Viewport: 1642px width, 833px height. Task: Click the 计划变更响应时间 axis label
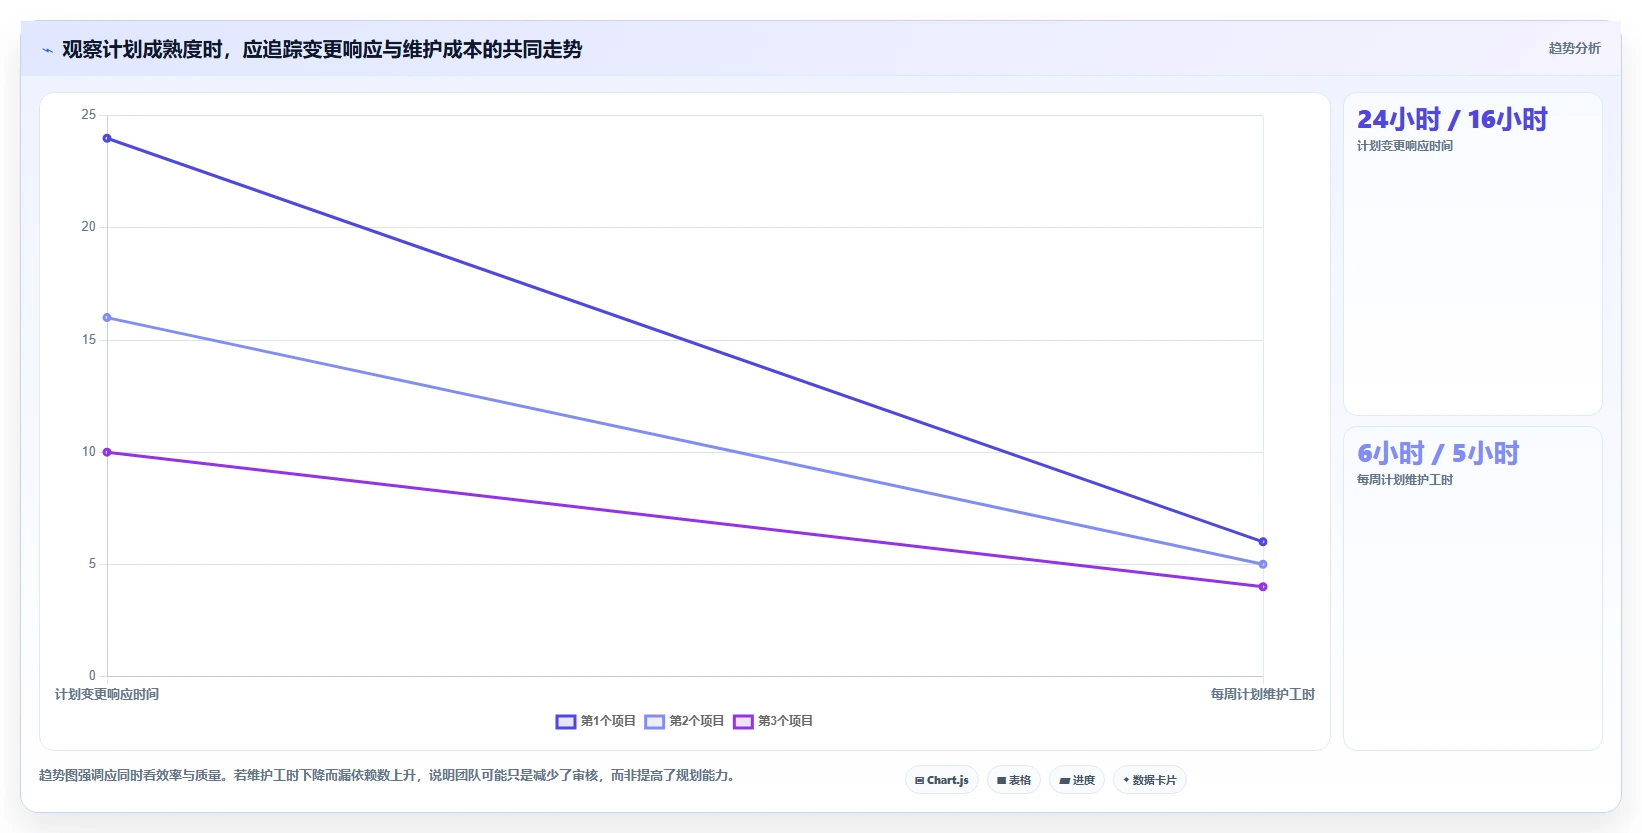107,694
